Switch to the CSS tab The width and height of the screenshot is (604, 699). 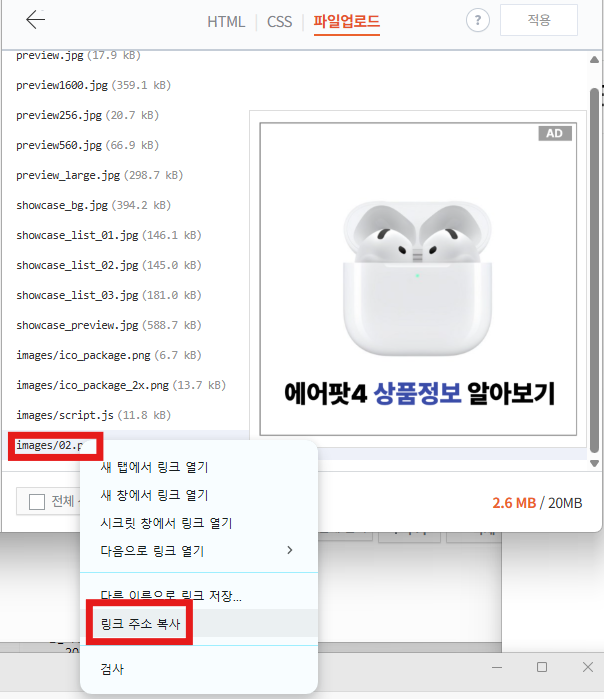279,21
